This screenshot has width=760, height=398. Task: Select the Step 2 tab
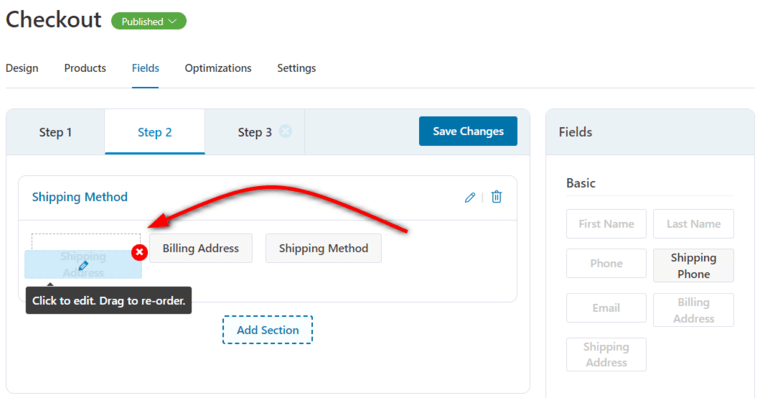[x=155, y=132]
